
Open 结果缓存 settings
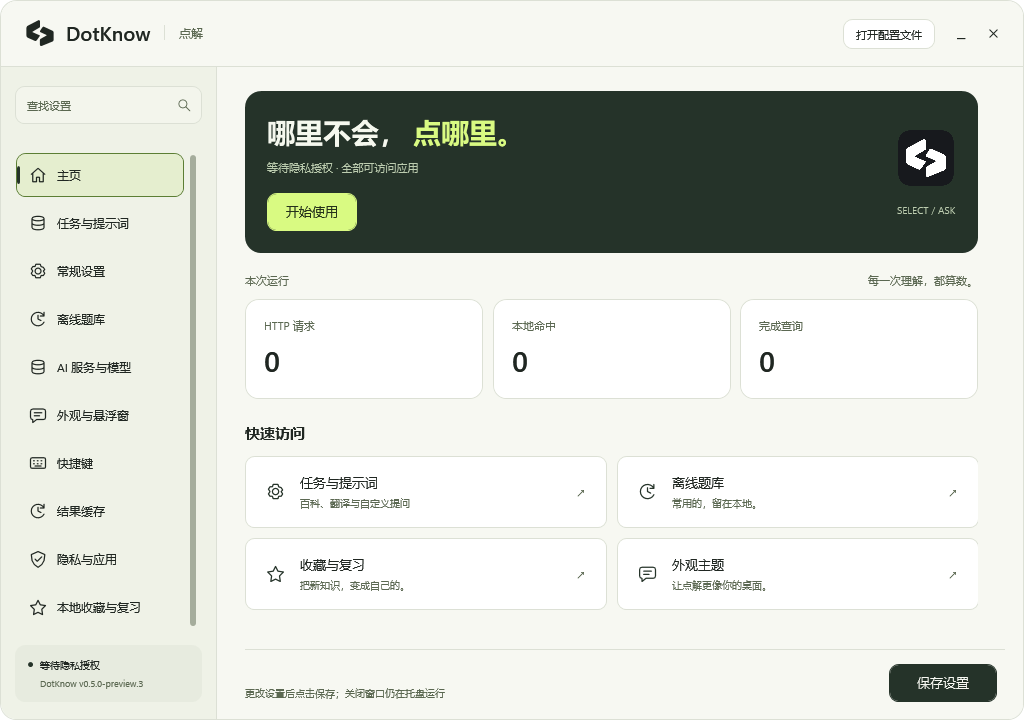pos(100,512)
